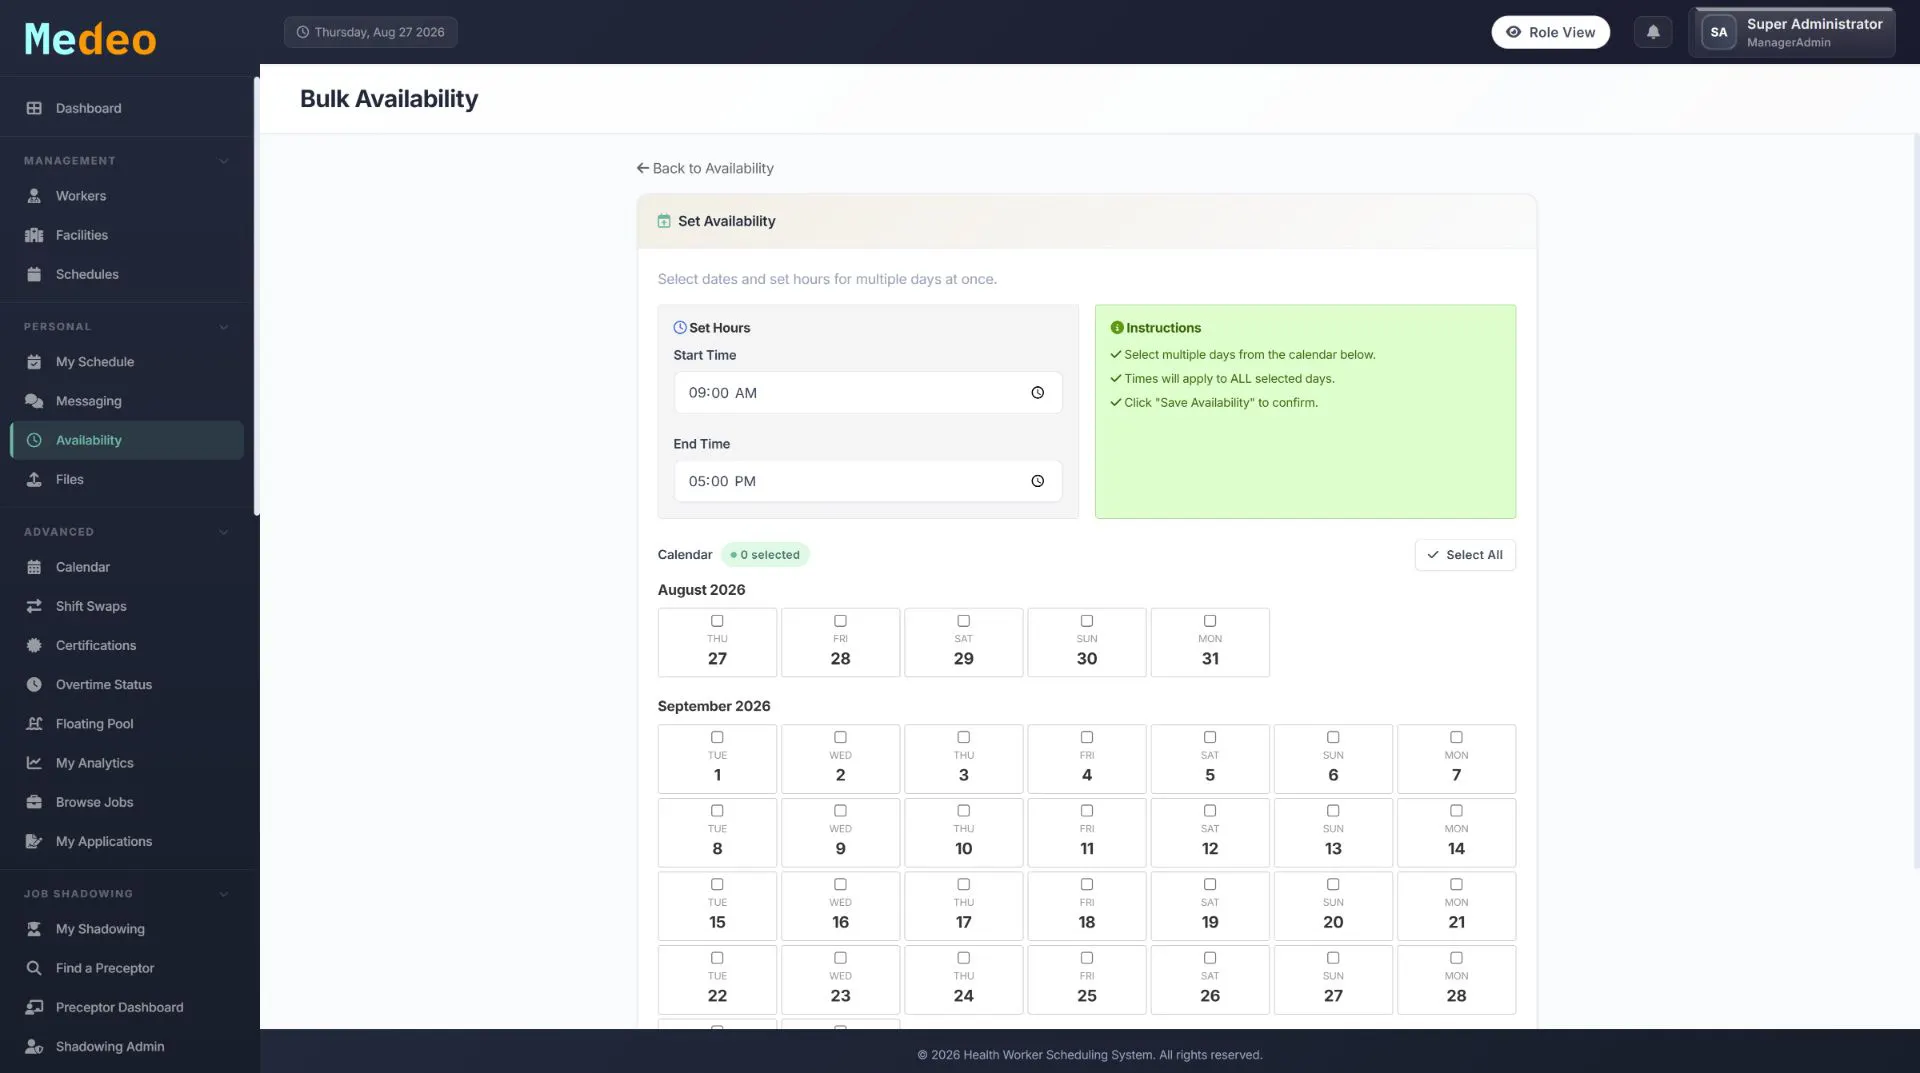1920x1073 pixels.
Task: Click the End Time input field
Action: [x=867, y=481]
